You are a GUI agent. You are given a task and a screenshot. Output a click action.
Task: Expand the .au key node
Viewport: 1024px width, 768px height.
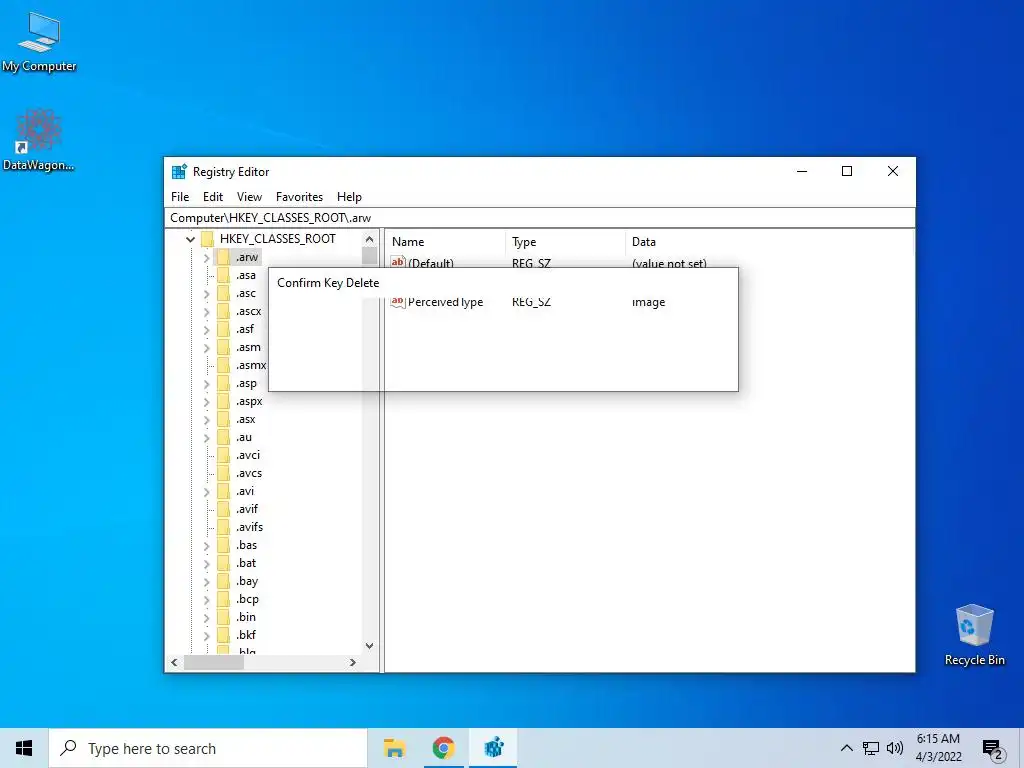206,438
